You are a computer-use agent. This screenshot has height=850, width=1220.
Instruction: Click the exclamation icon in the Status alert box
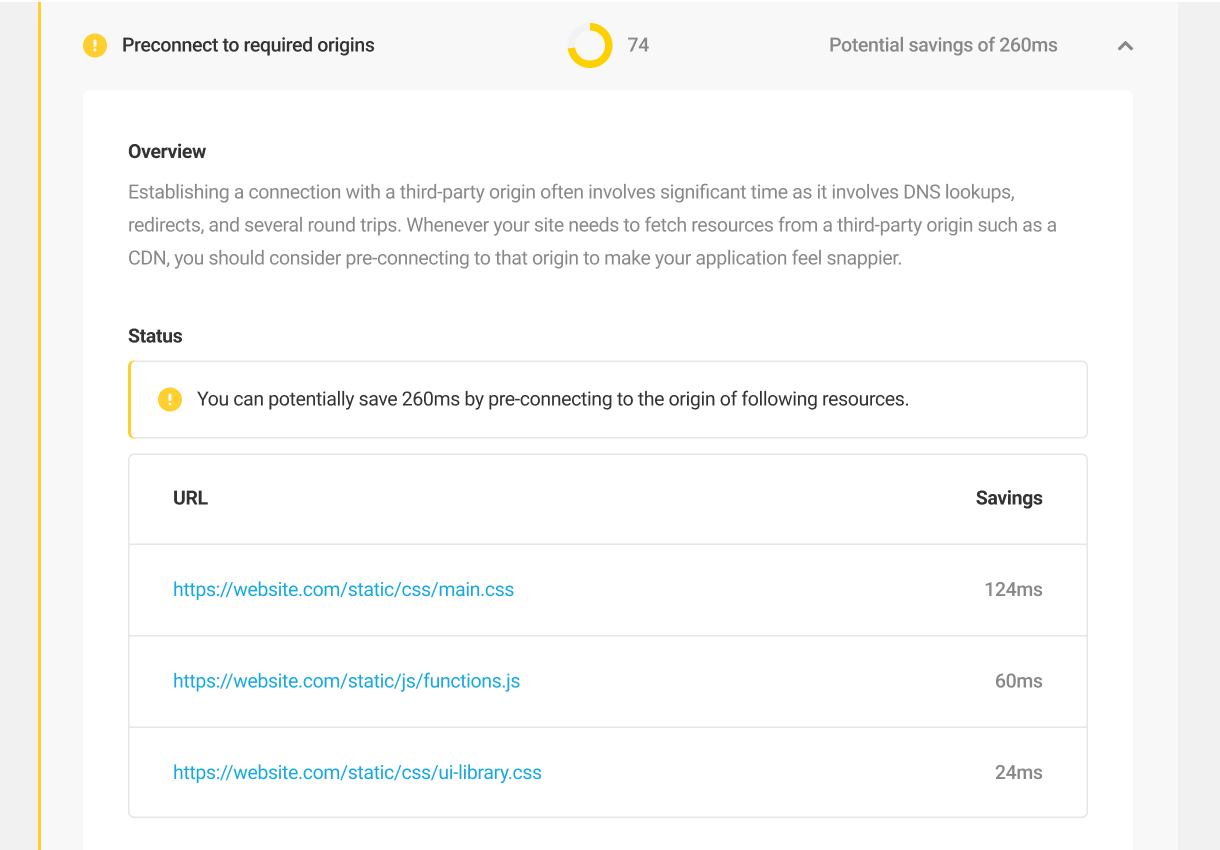[x=169, y=399]
